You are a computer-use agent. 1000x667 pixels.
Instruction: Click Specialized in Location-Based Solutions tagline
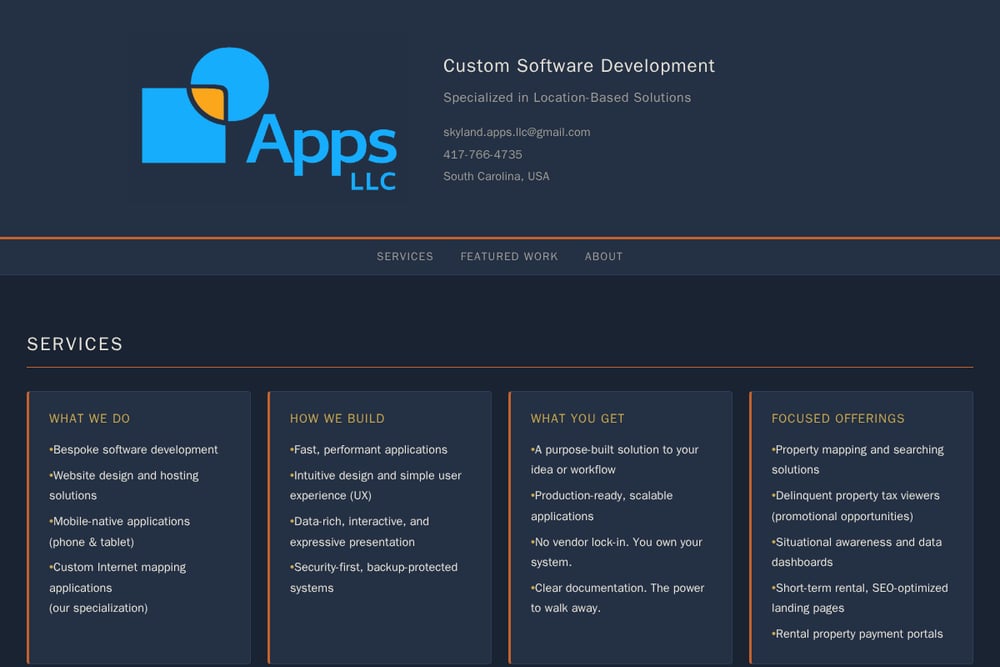(x=567, y=98)
